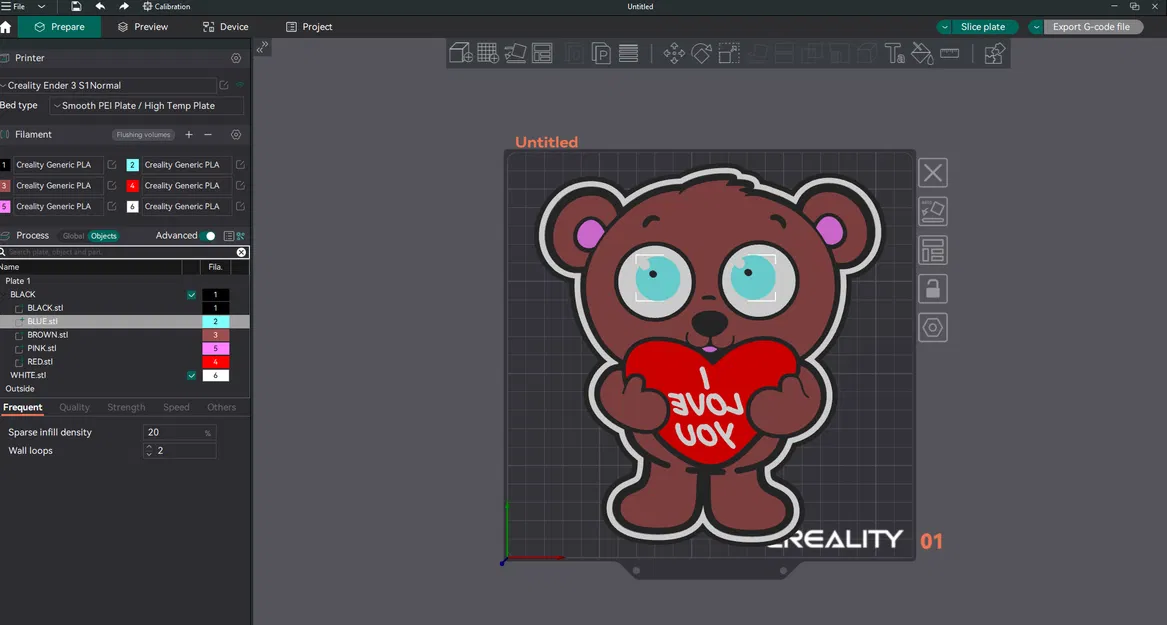This screenshot has height=625, width=1167.
Task: Open plate settings via the gear icon
Action: pos(932,327)
